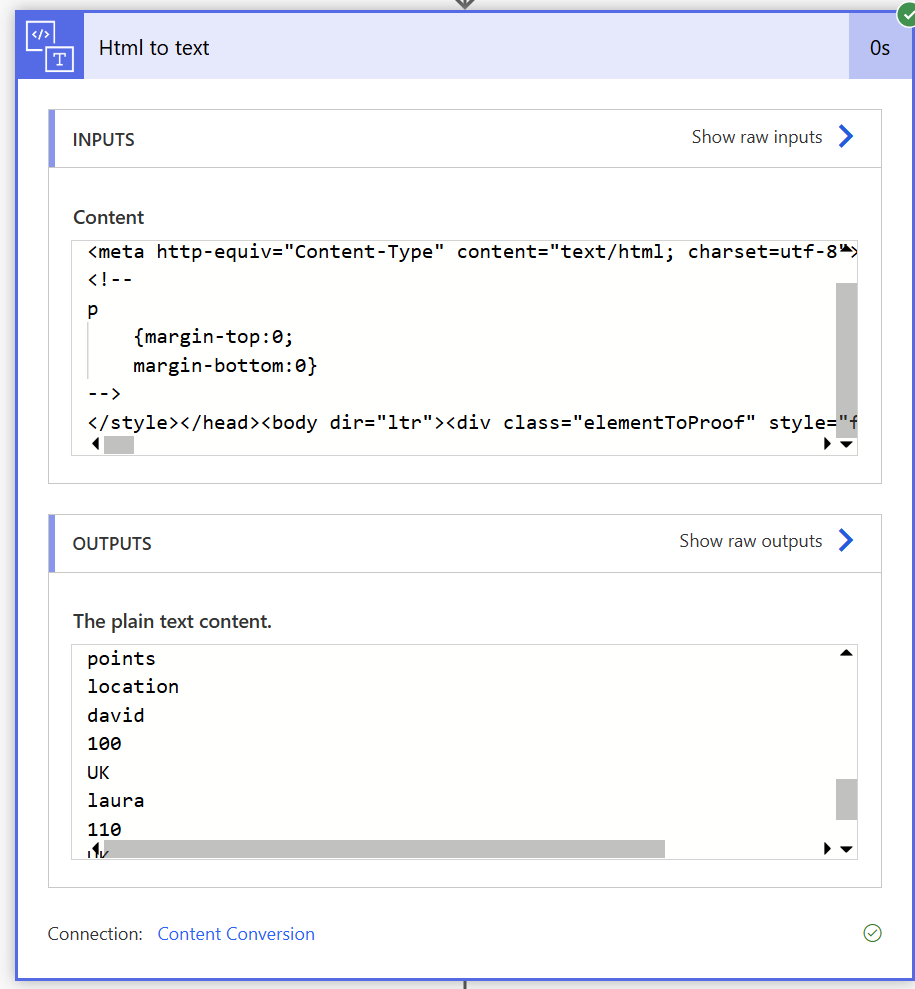Viewport: 915px width, 989px height.
Task: Click the 'points' output line
Action: click(121, 658)
